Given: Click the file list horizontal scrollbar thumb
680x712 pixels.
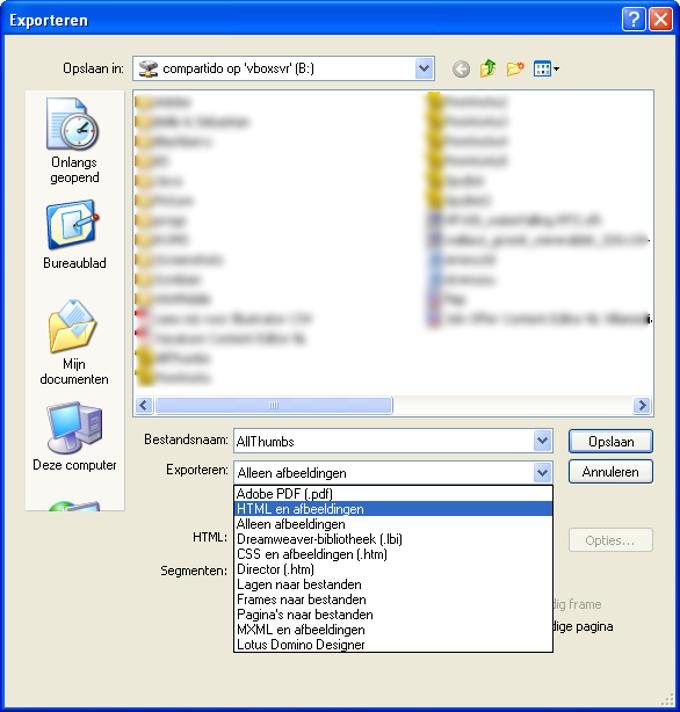Looking at the screenshot, I should (274, 405).
